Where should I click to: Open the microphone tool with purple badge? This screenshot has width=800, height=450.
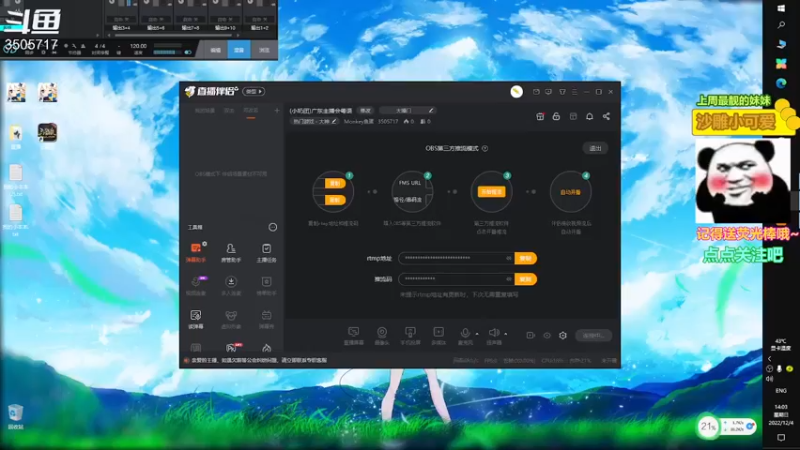(x=196, y=285)
